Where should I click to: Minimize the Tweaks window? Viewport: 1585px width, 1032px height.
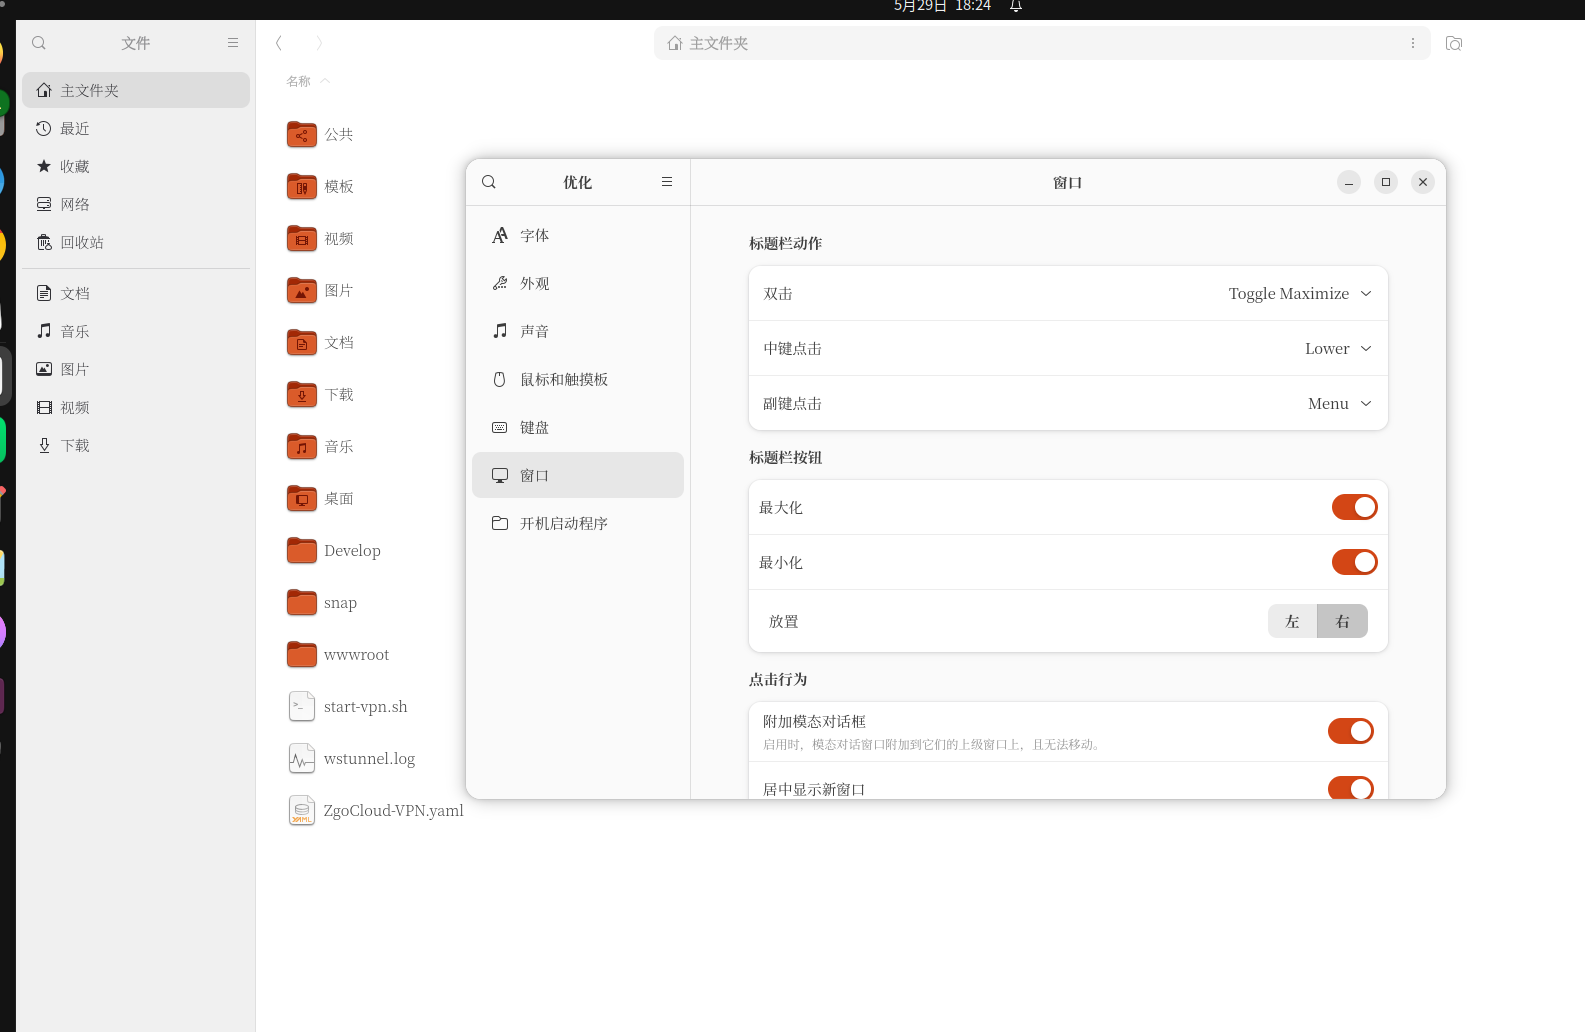(x=1349, y=182)
